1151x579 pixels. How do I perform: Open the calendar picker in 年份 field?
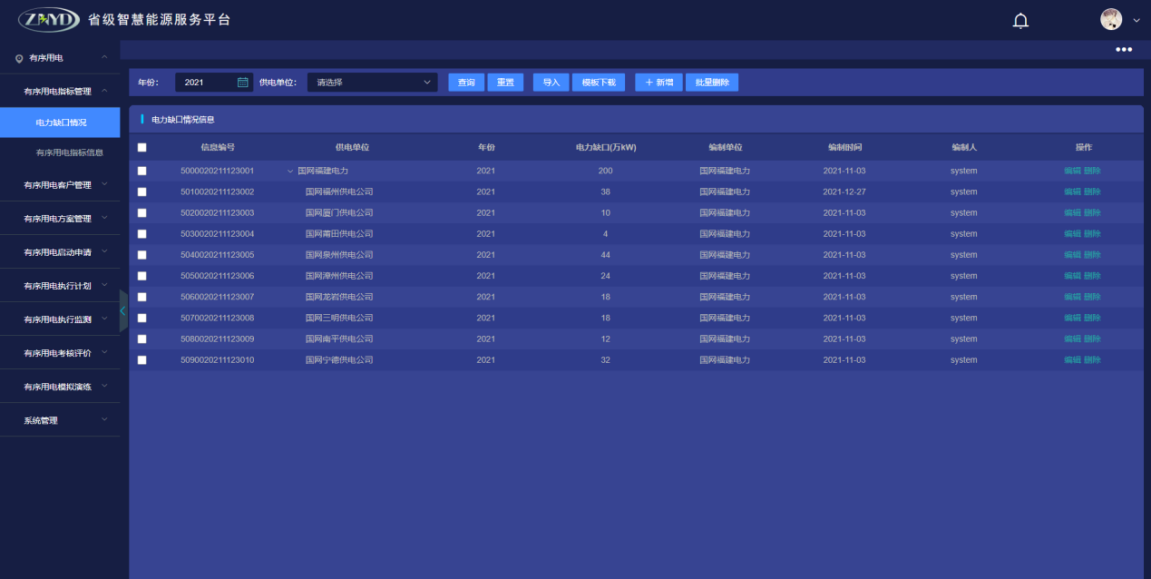tap(243, 82)
